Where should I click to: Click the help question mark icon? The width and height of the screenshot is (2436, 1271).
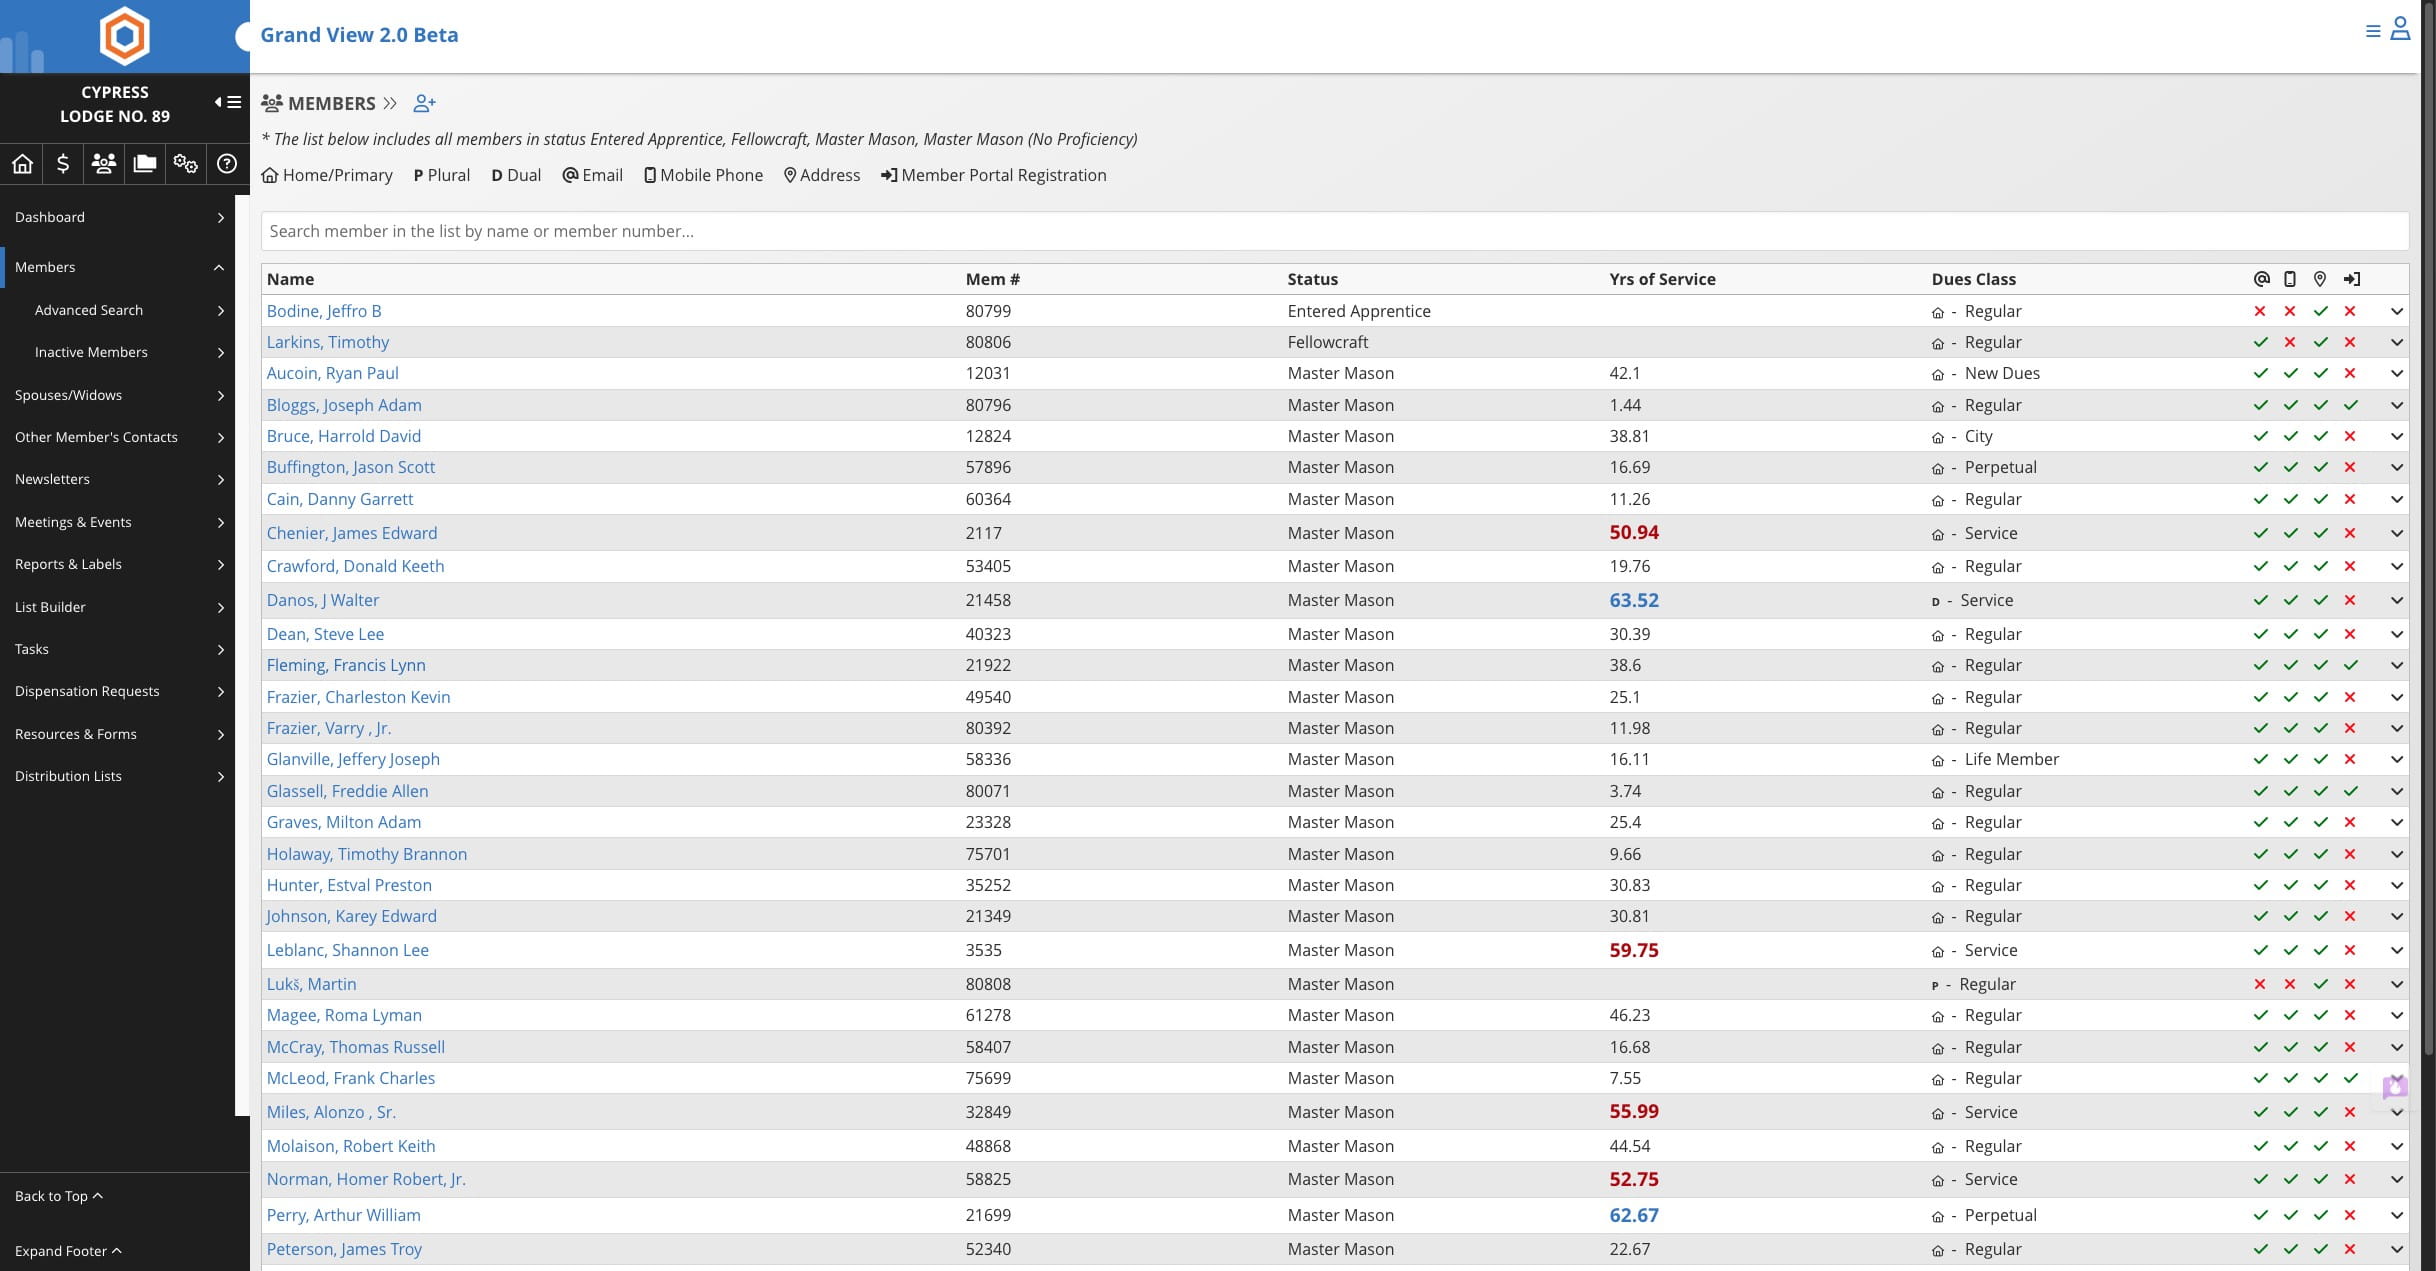click(x=227, y=163)
